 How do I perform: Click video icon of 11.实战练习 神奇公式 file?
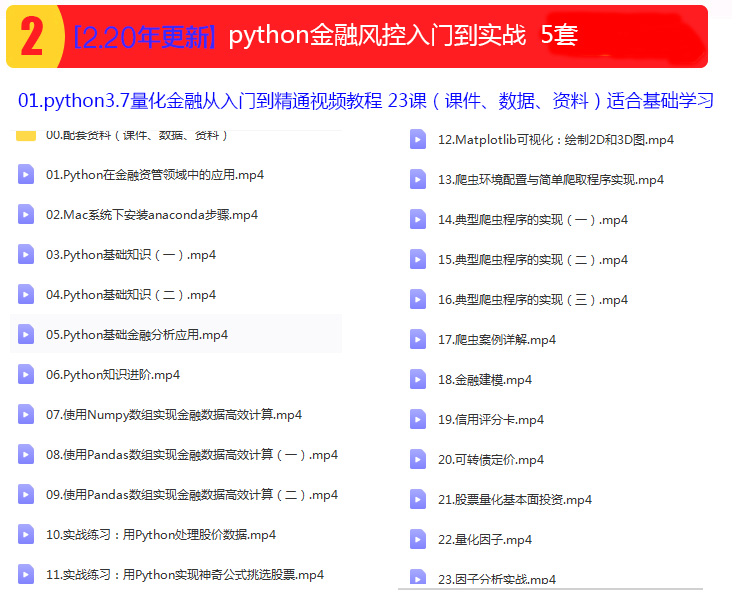[26, 574]
